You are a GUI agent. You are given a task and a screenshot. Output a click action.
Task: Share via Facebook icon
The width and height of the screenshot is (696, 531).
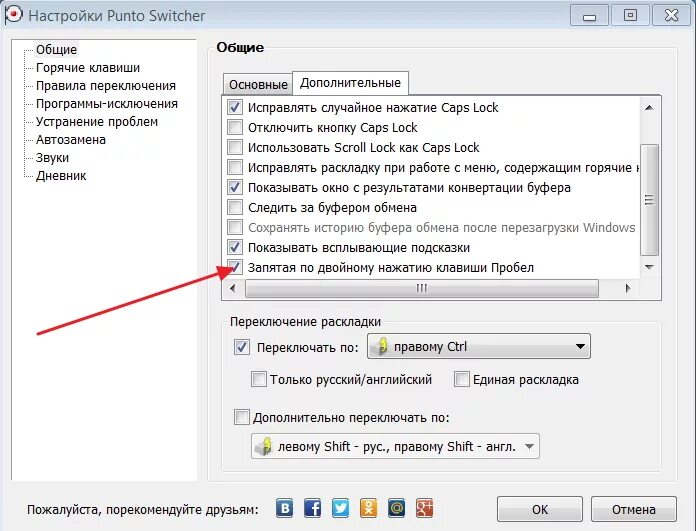tap(312, 508)
